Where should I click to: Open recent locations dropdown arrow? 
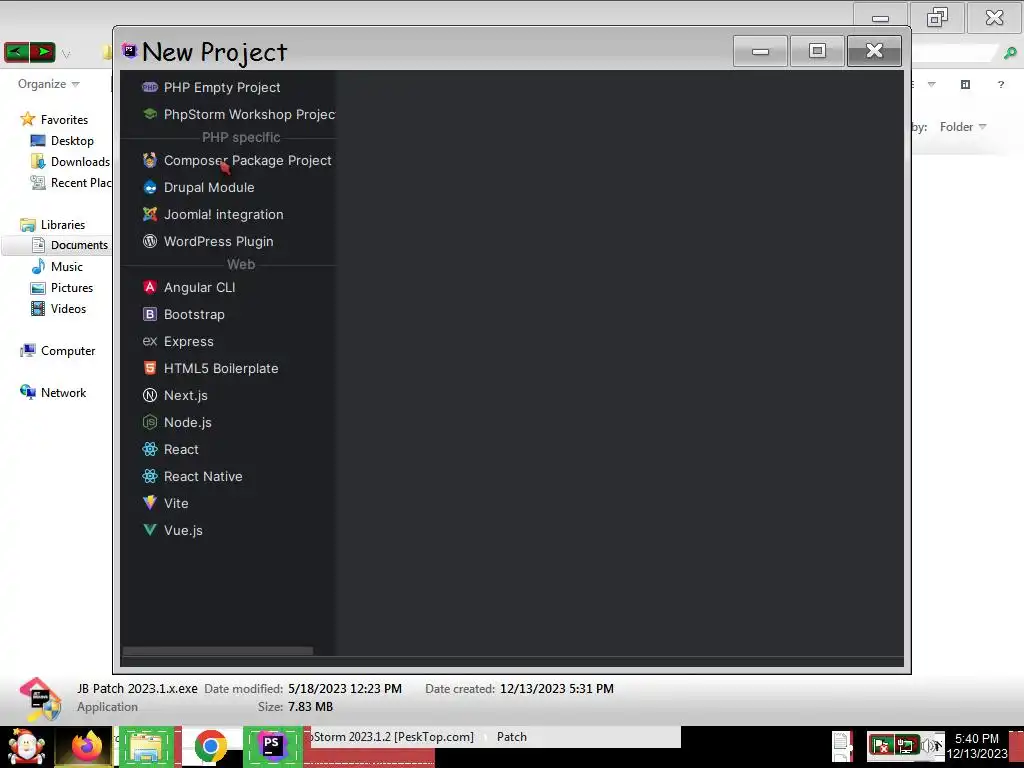(66, 54)
